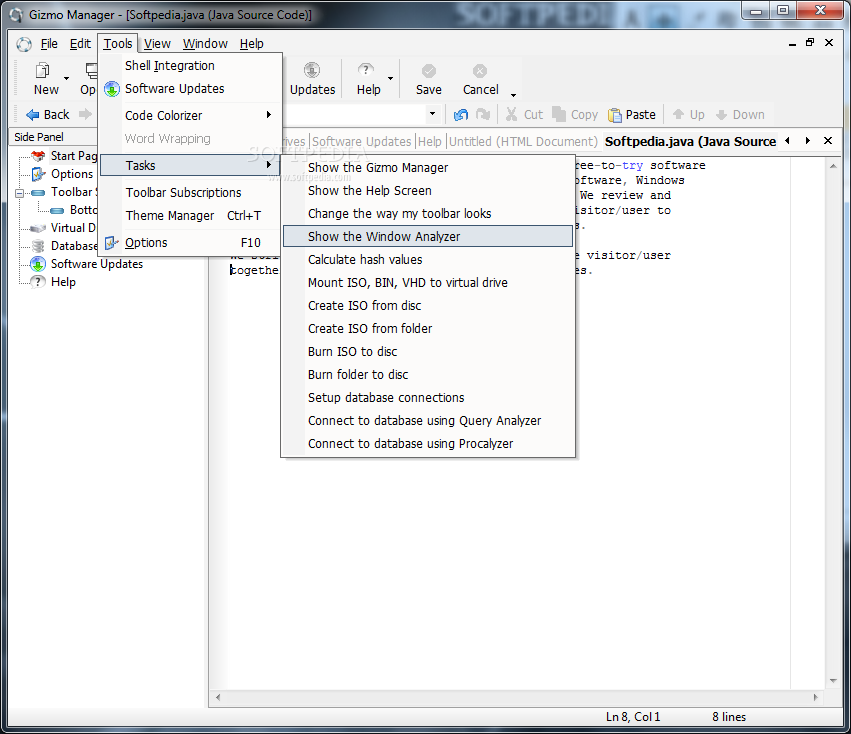
Task: Select Show the Help Screen task
Action: pos(428,191)
